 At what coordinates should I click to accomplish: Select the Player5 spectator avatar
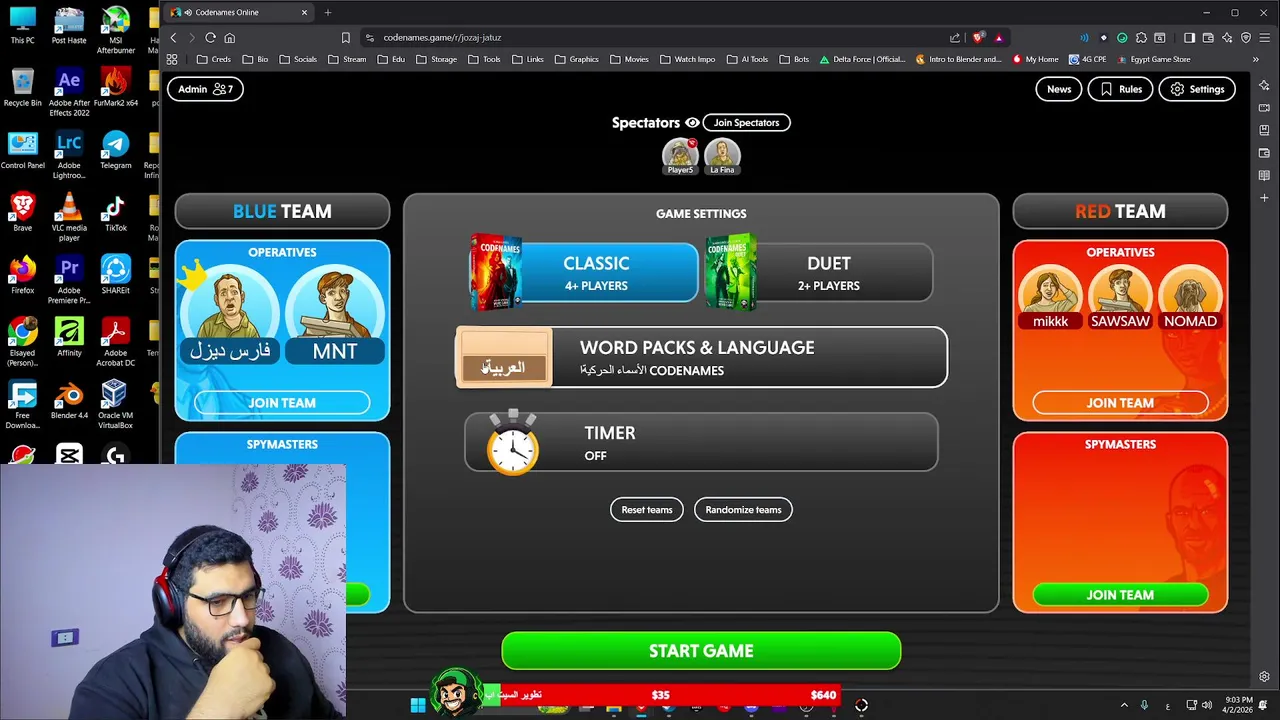point(680,157)
